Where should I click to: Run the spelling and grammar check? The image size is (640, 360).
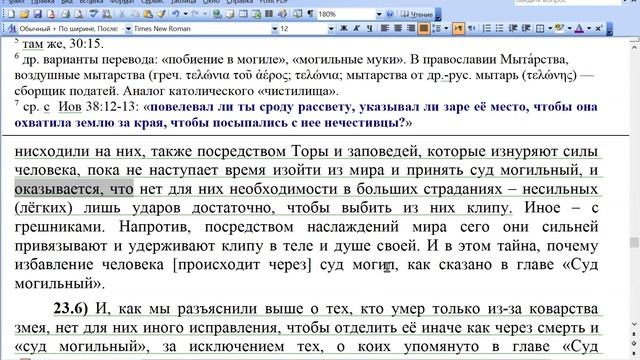pos(94,14)
